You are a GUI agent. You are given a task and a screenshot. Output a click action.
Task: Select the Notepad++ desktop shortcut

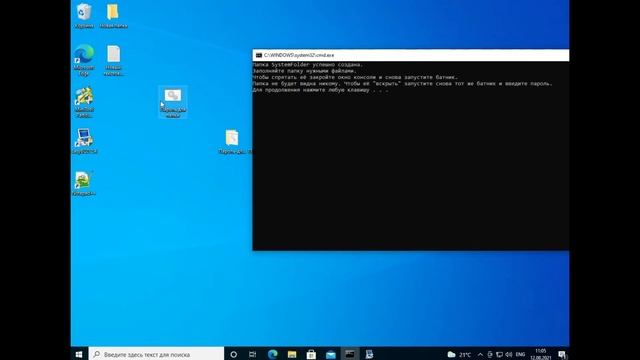coord(84,184)
